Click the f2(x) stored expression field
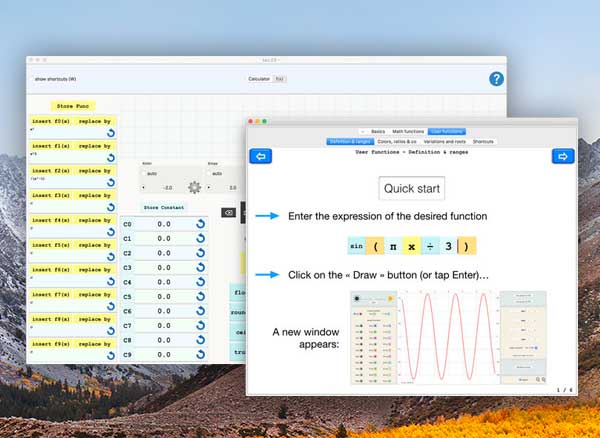Viewport: 600px width, 438px height. tap(67, 182)
